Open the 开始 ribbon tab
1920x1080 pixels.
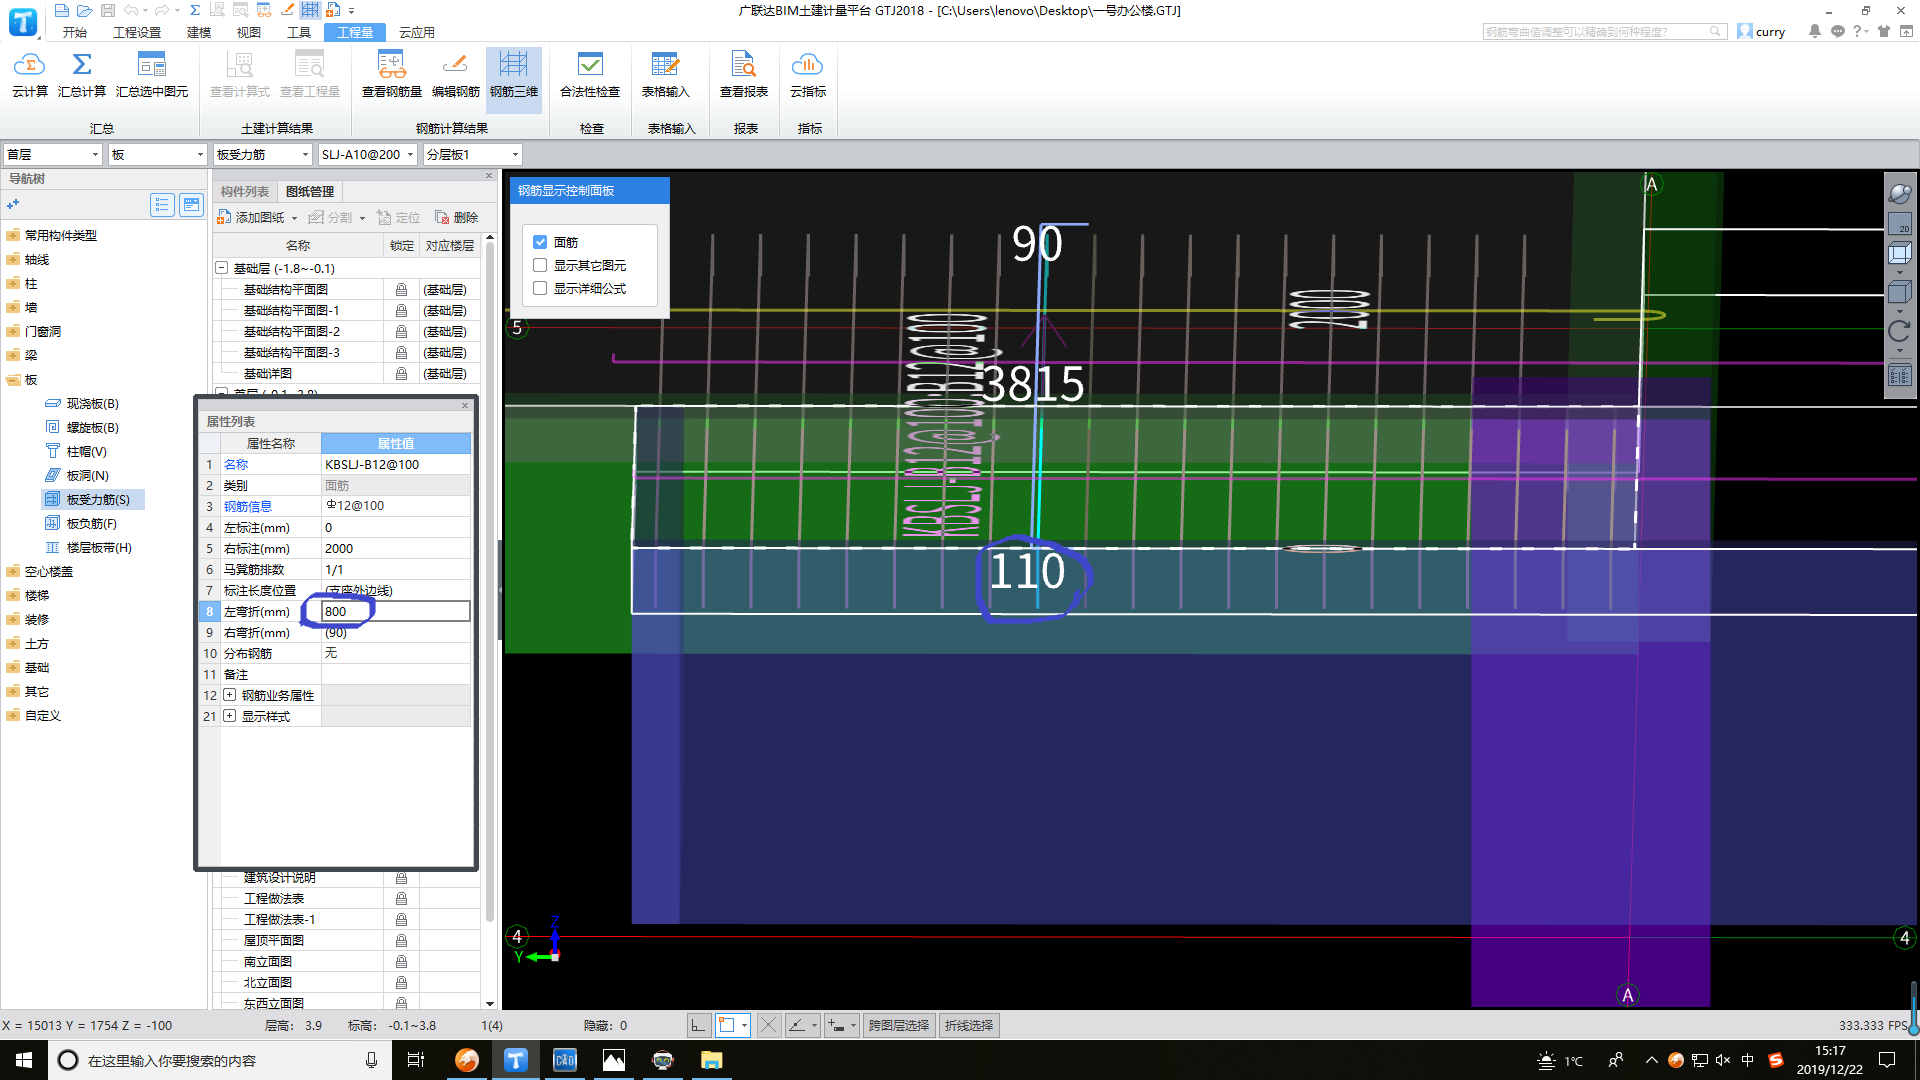(74, 32)
